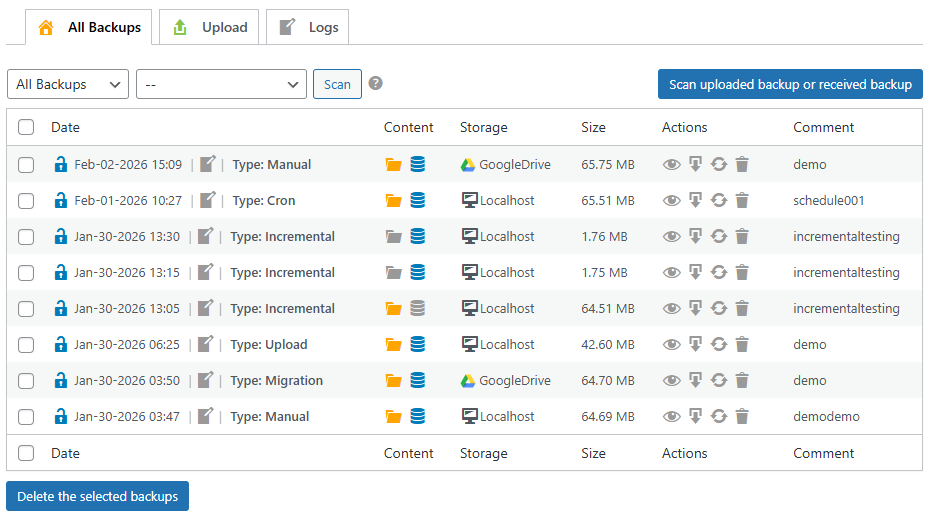Screen dimensions: 930x519
Task: Click the lock icon for Feb-01-2026 10:27 backup
Action: pyautogui.click(x=60, y=200)
